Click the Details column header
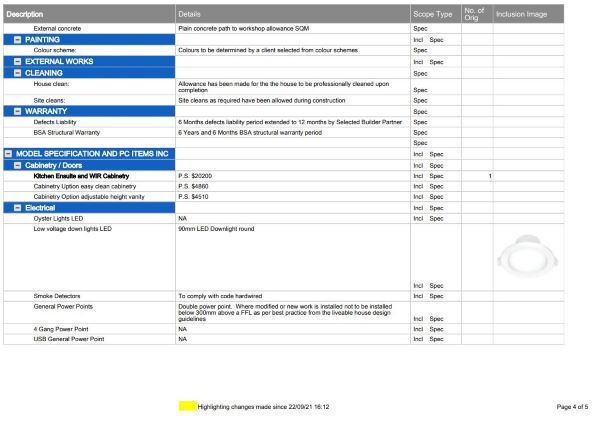 coord(293,14)
